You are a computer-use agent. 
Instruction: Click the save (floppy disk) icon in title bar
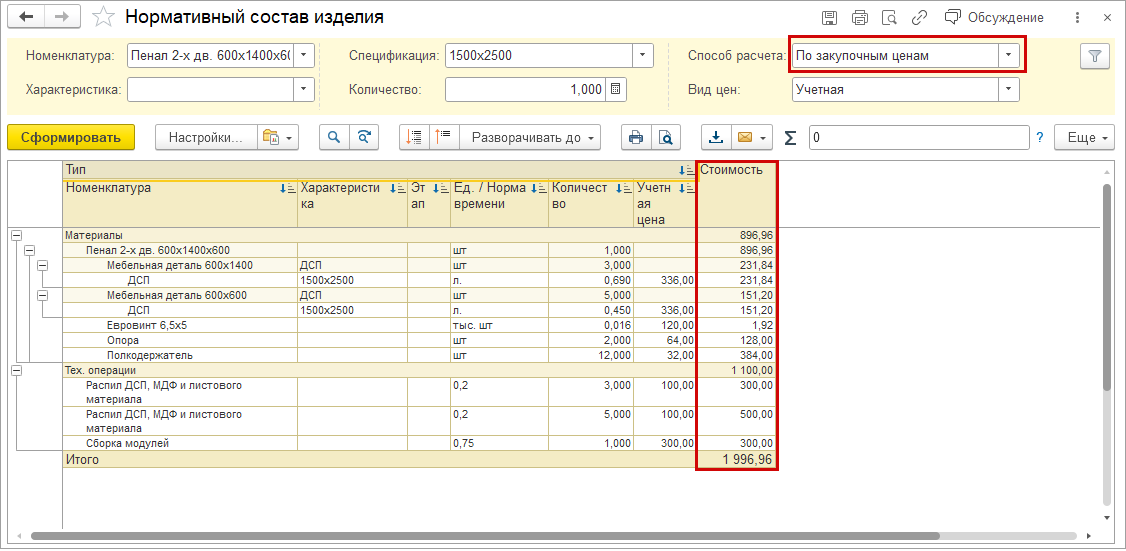(829, 17)
